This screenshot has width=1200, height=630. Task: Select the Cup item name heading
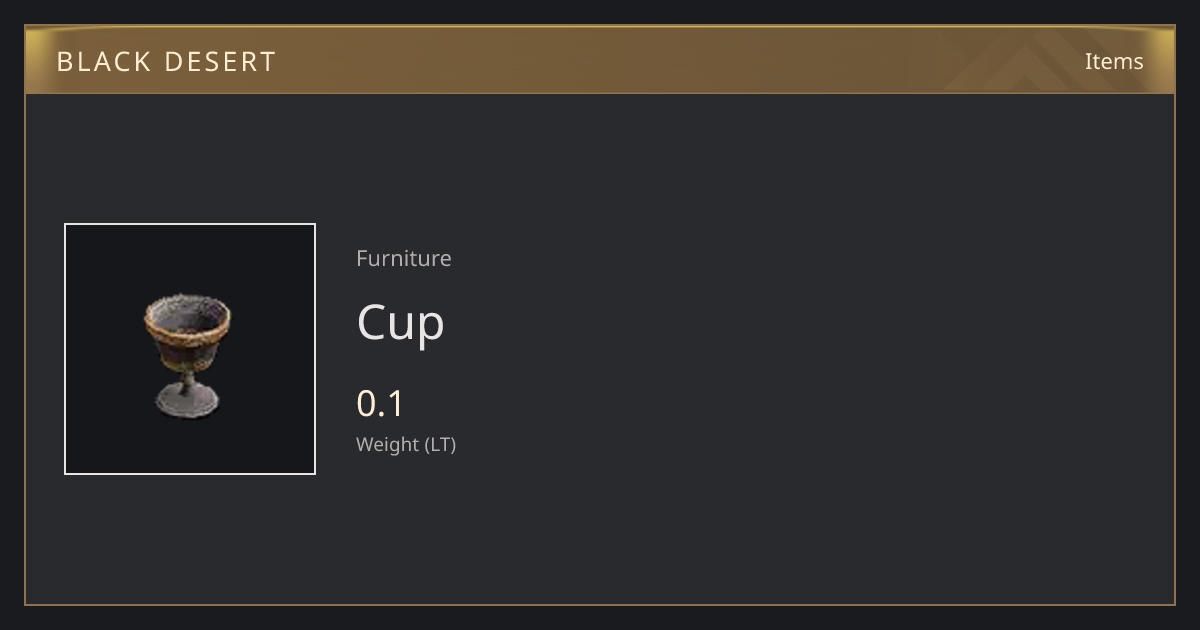400,323
